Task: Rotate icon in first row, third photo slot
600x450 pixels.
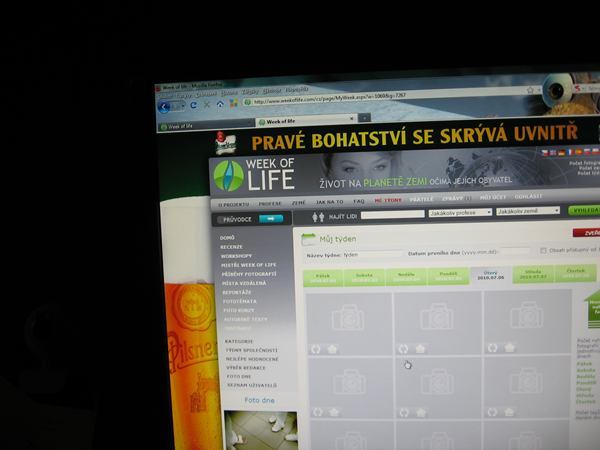Action: pos(492,348)
